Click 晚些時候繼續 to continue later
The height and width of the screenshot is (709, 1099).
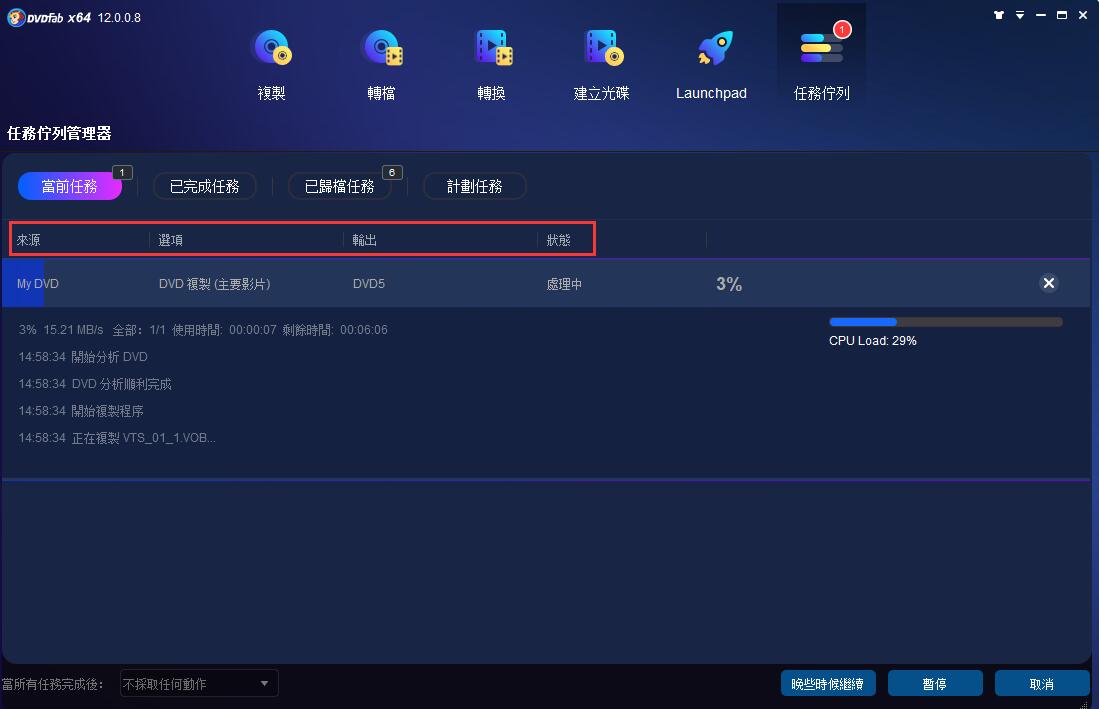(x=829, y=683)
